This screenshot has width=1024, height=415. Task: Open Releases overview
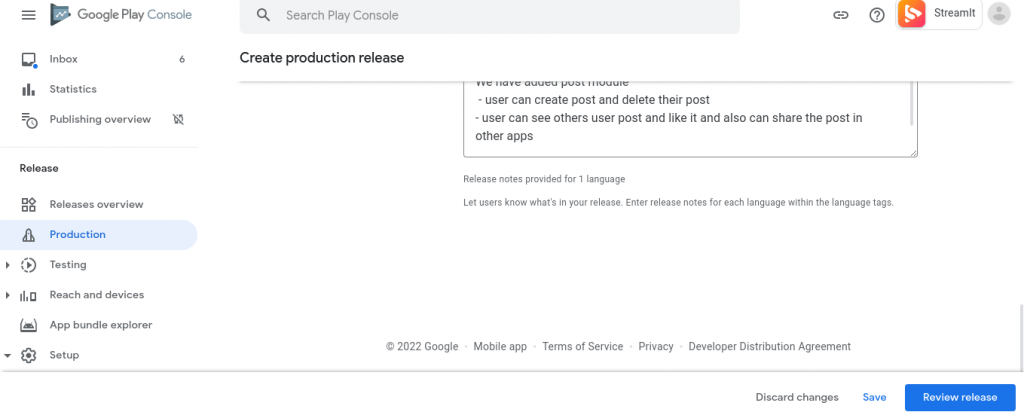[96, 204]
